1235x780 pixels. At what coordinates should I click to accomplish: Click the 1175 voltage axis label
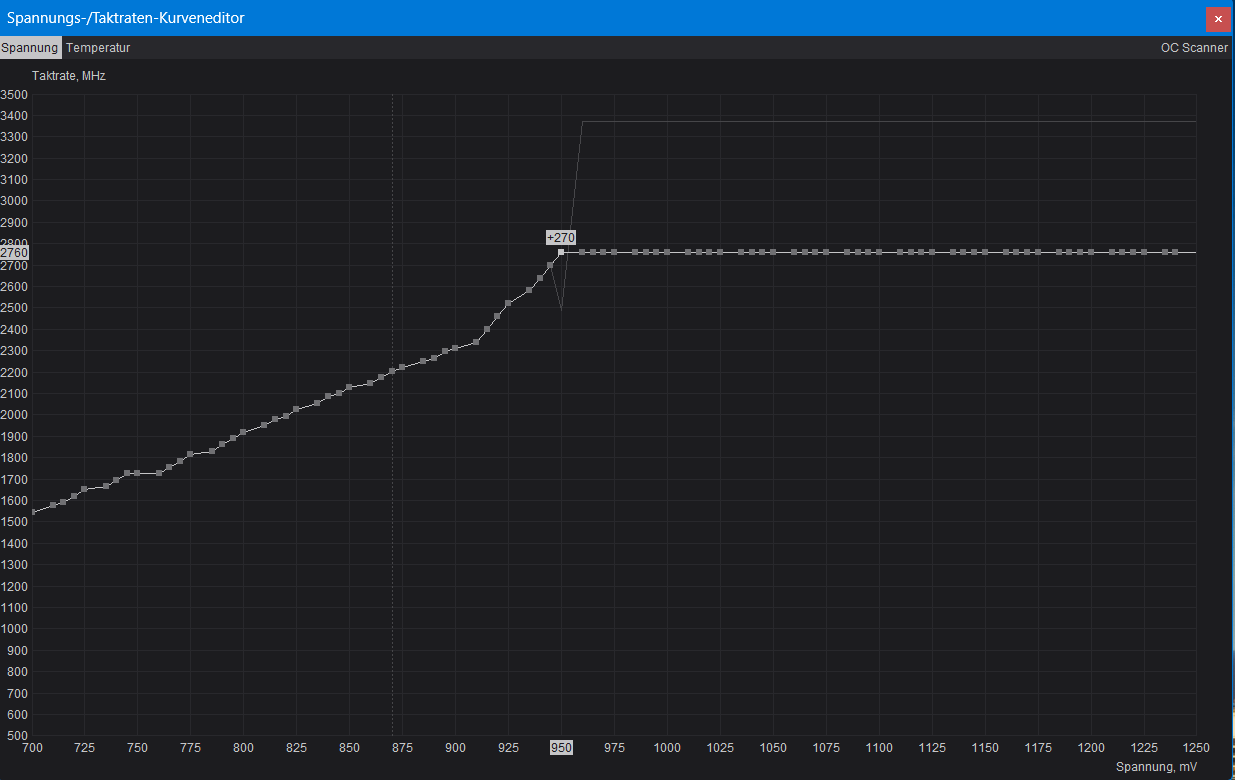(1038, 747)
